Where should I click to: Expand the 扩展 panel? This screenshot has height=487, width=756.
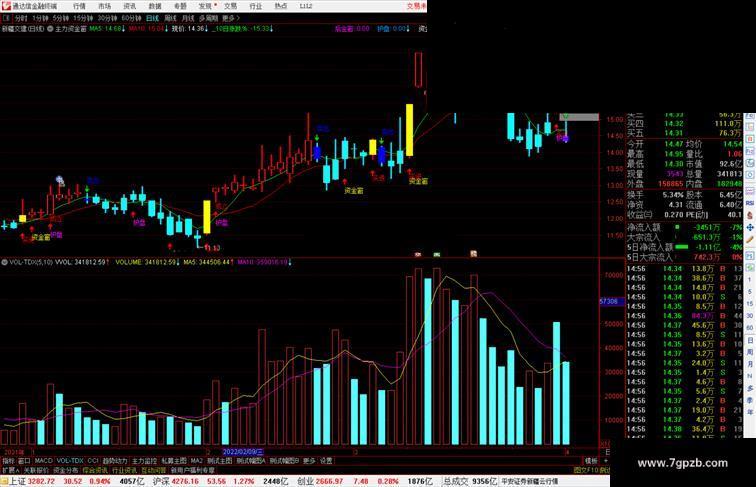[10, 470]
